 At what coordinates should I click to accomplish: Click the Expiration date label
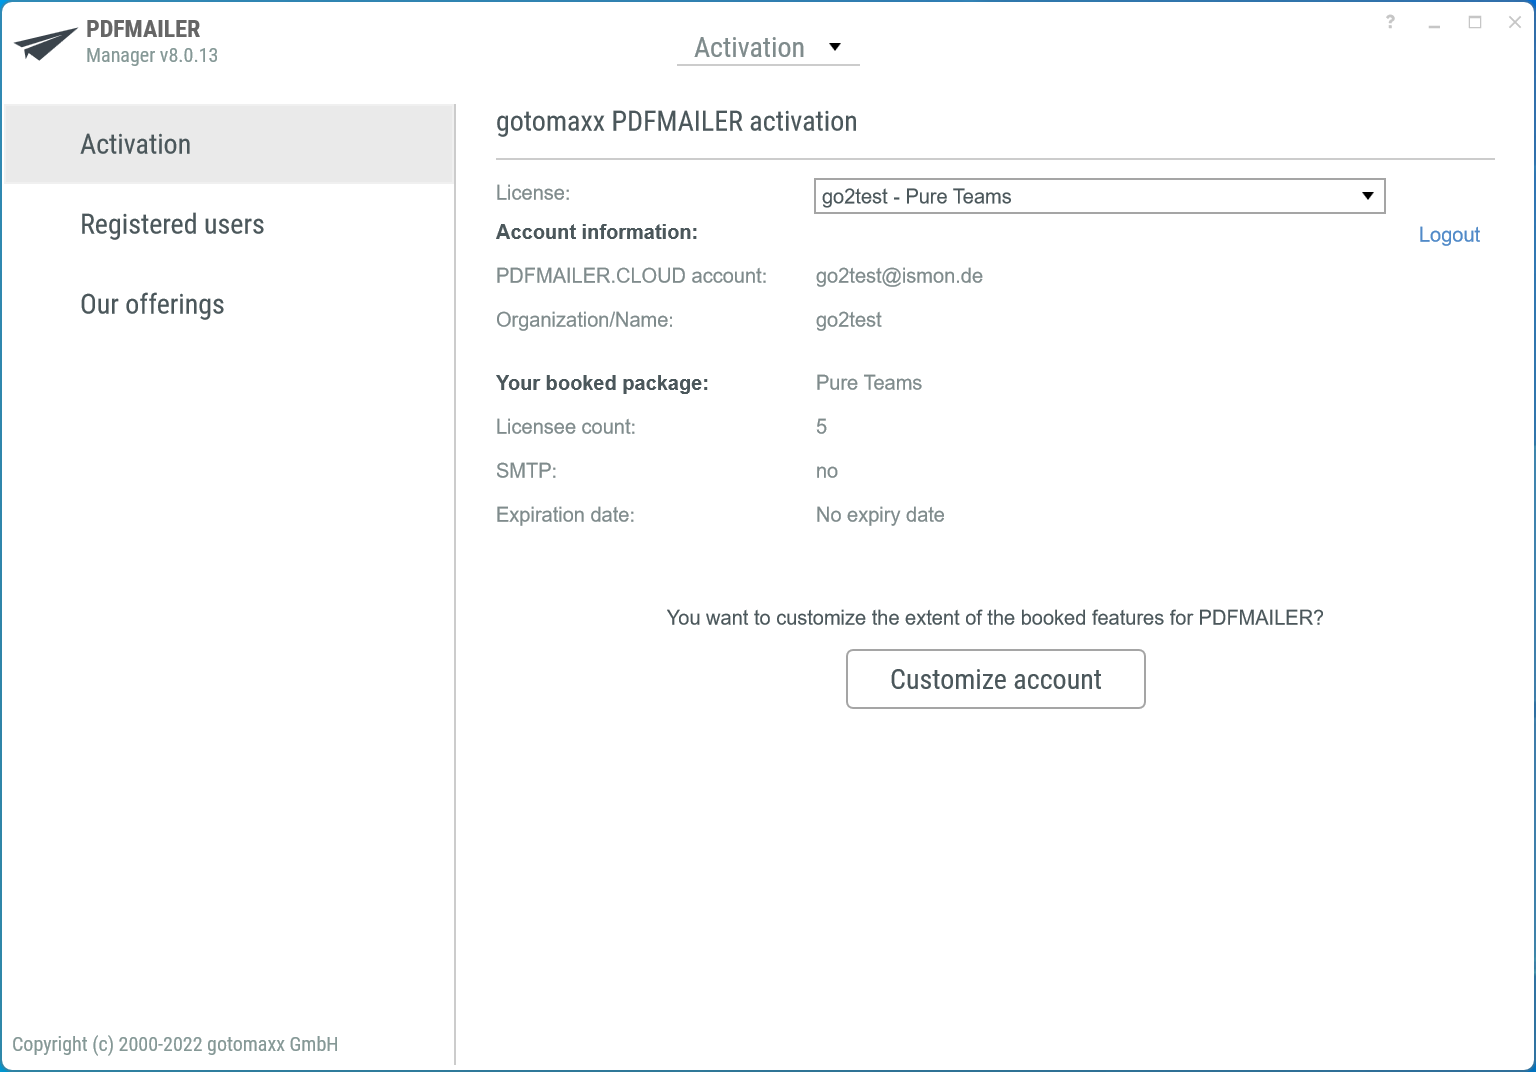(565, 515)
